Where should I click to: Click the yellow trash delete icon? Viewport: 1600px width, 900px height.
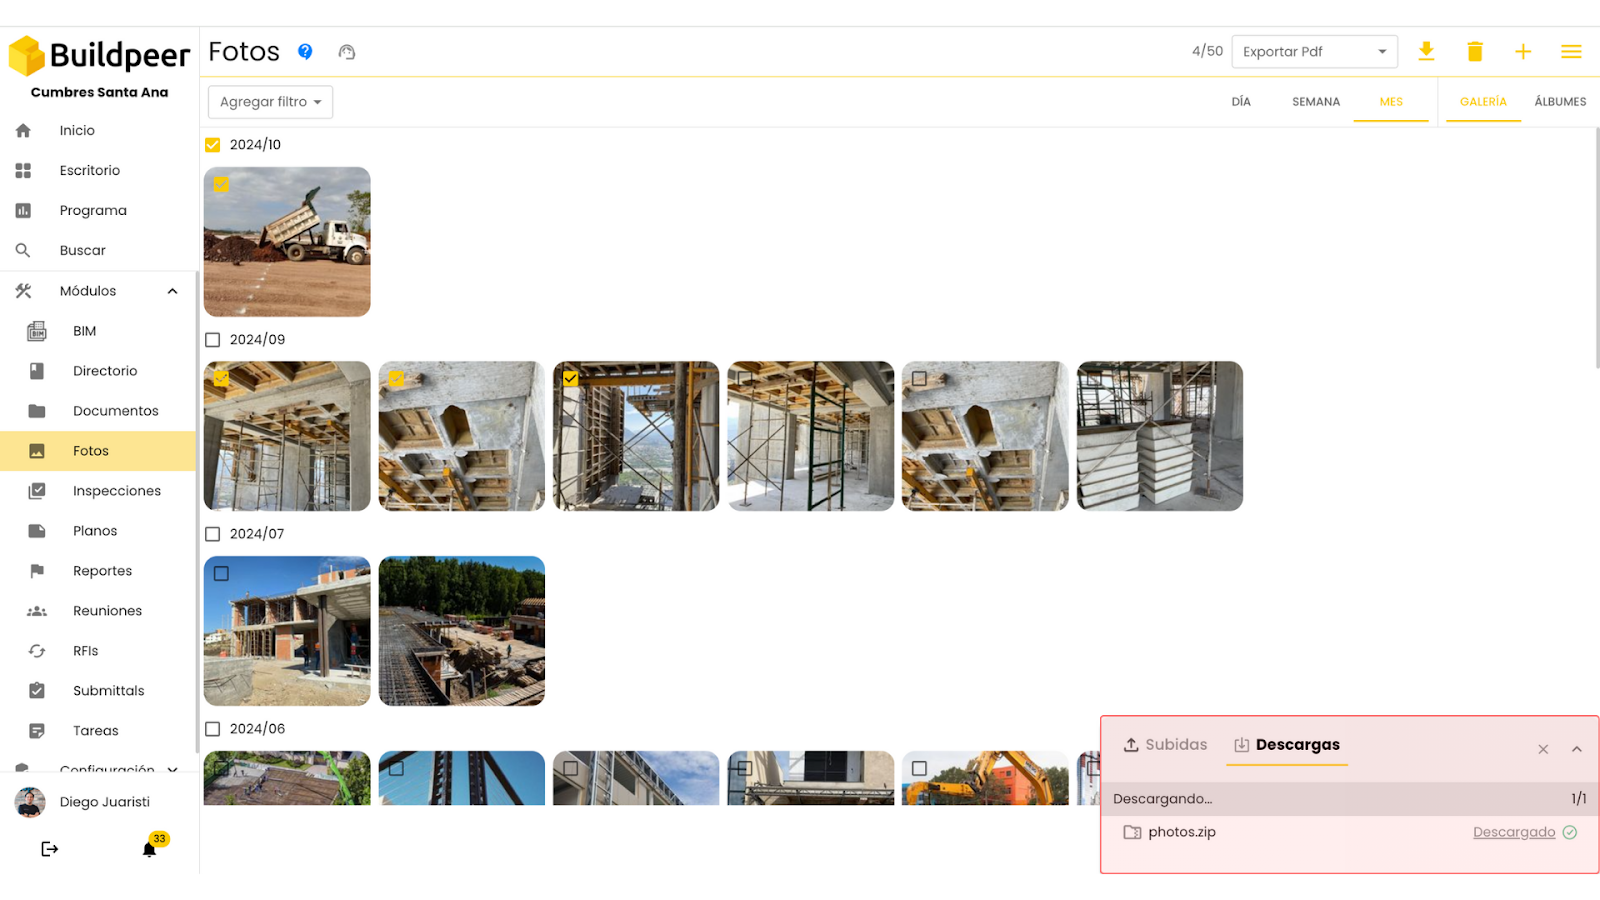pos(1474,51)
